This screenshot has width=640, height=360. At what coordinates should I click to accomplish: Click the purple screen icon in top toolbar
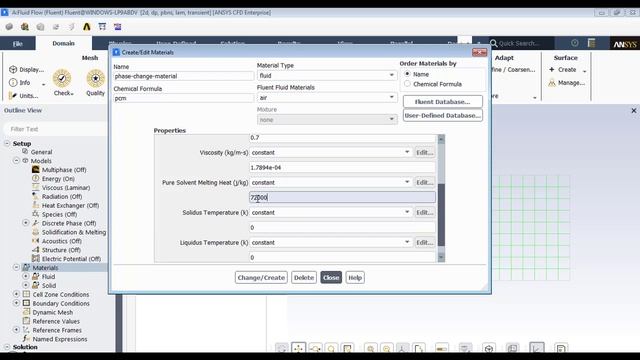pos(118,27)
